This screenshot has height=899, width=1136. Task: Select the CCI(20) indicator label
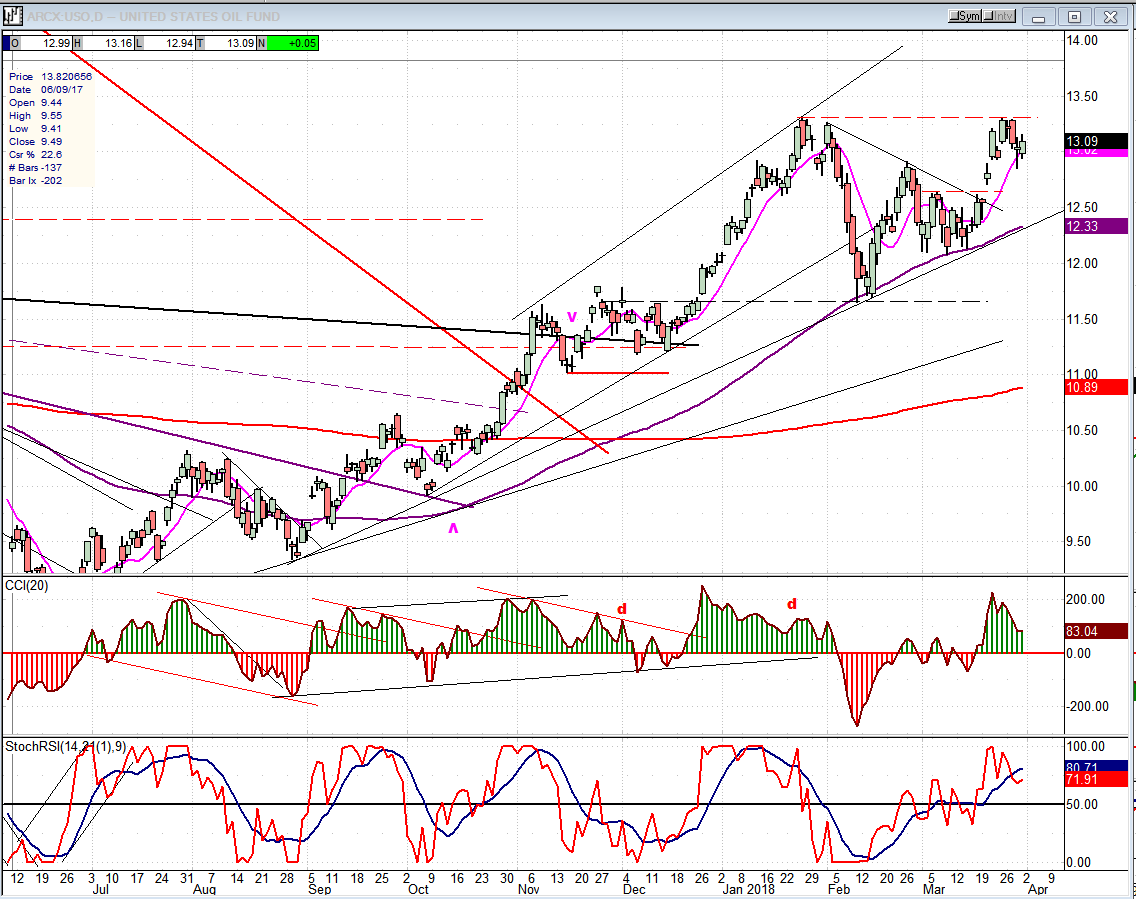coord(27,583)
